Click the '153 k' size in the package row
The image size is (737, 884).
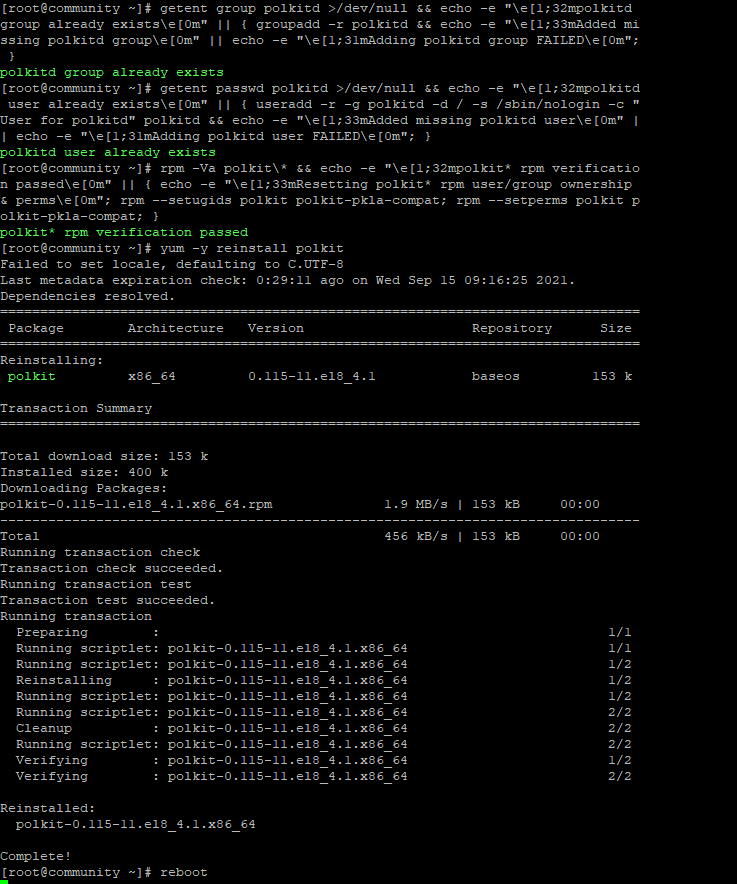coord(612,376)
